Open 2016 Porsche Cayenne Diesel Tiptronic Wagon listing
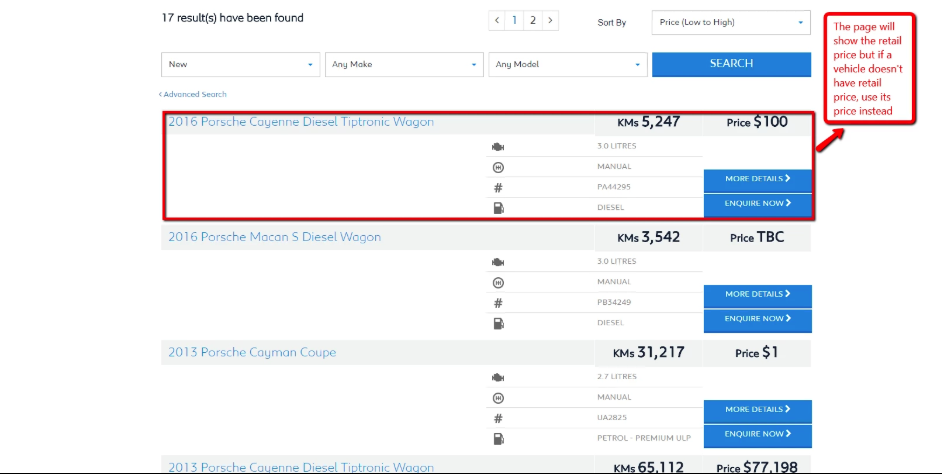Viewport: 942px width, 474px height. (x=300, y=122)
